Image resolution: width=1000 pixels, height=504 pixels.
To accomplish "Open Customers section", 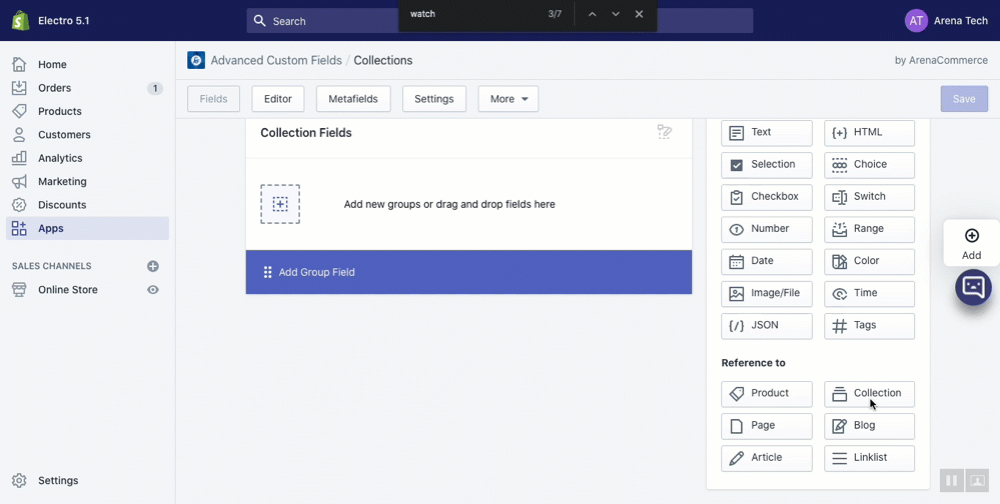I will (x=87, y=135).
